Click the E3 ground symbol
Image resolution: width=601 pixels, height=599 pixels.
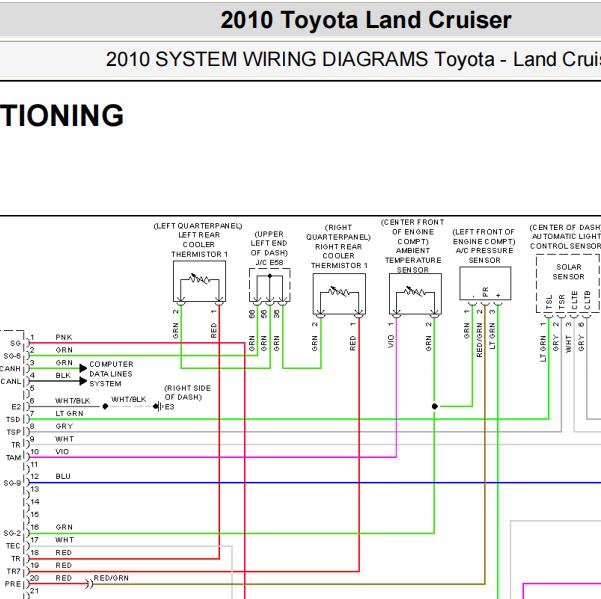point(157,406)
